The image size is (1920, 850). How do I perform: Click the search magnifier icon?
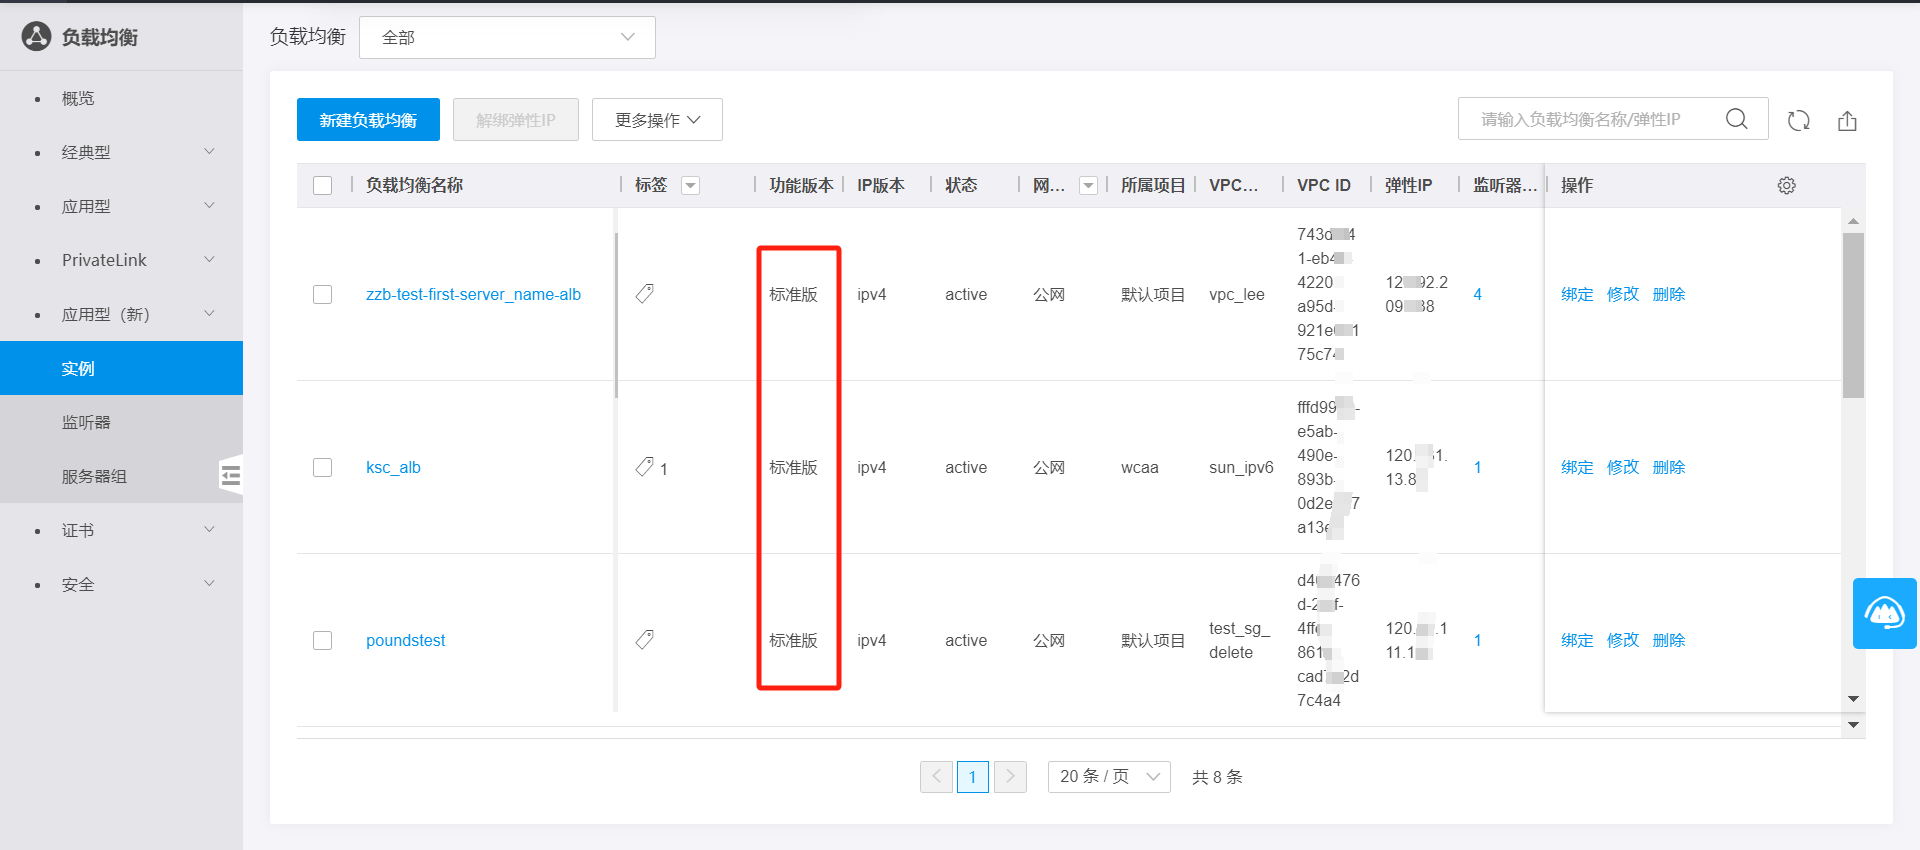pos(1736,119)
